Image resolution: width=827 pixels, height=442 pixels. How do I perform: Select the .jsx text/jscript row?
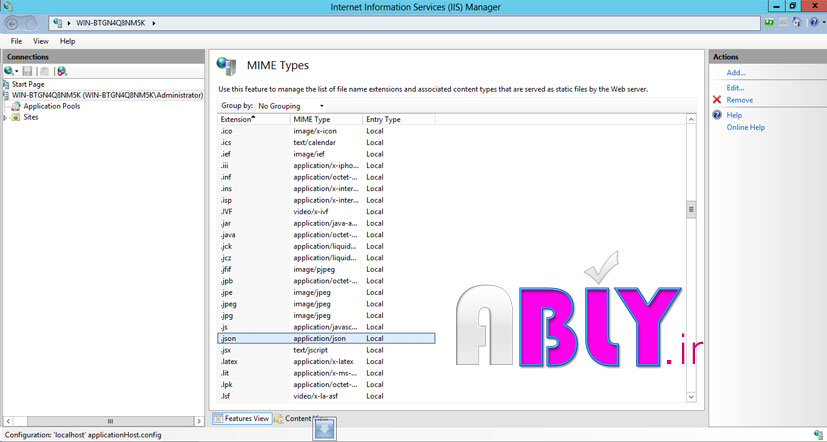tap(326, 350)
